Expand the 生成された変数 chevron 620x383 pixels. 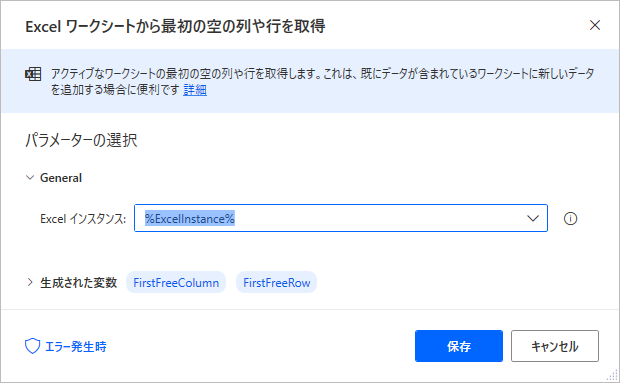[30, 282]
